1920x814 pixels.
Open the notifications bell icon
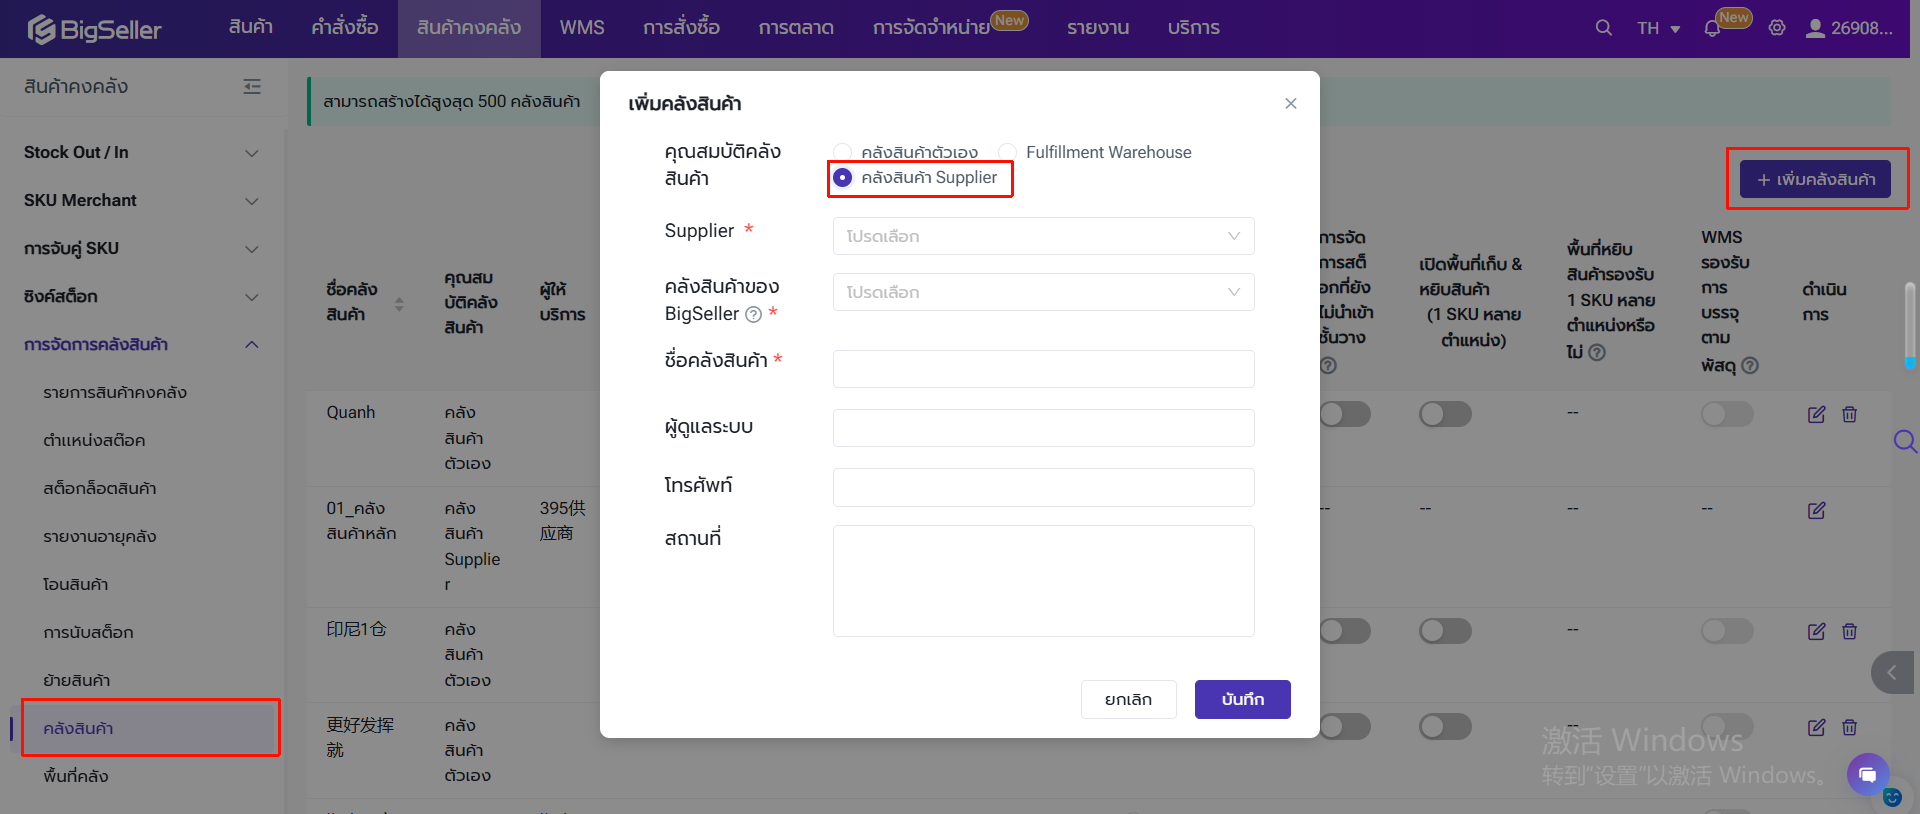[x=1712, y=28]
